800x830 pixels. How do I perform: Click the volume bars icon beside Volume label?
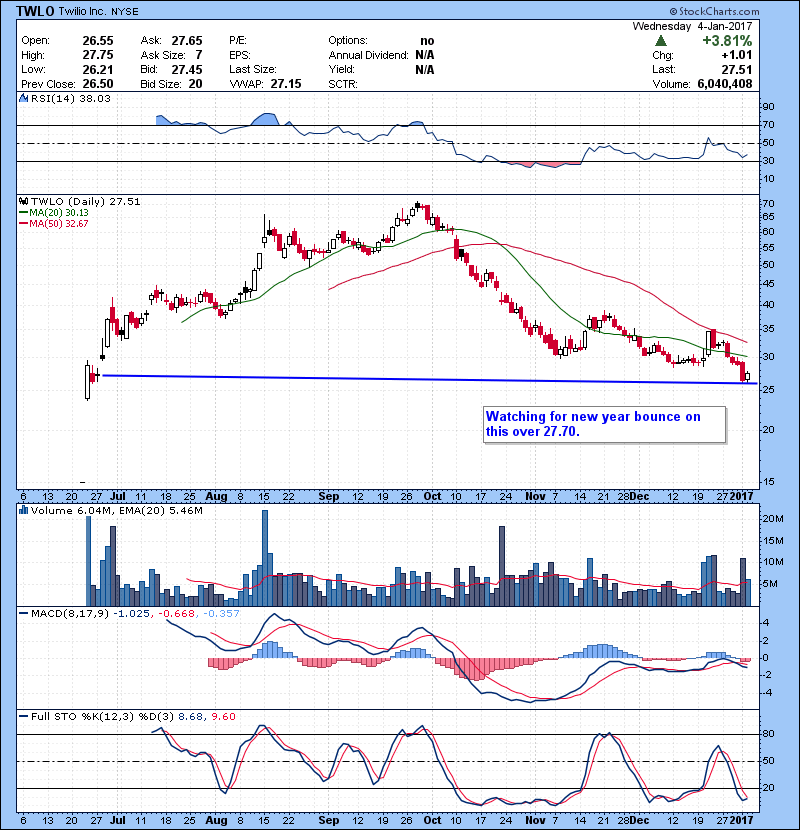coord(24,510)
